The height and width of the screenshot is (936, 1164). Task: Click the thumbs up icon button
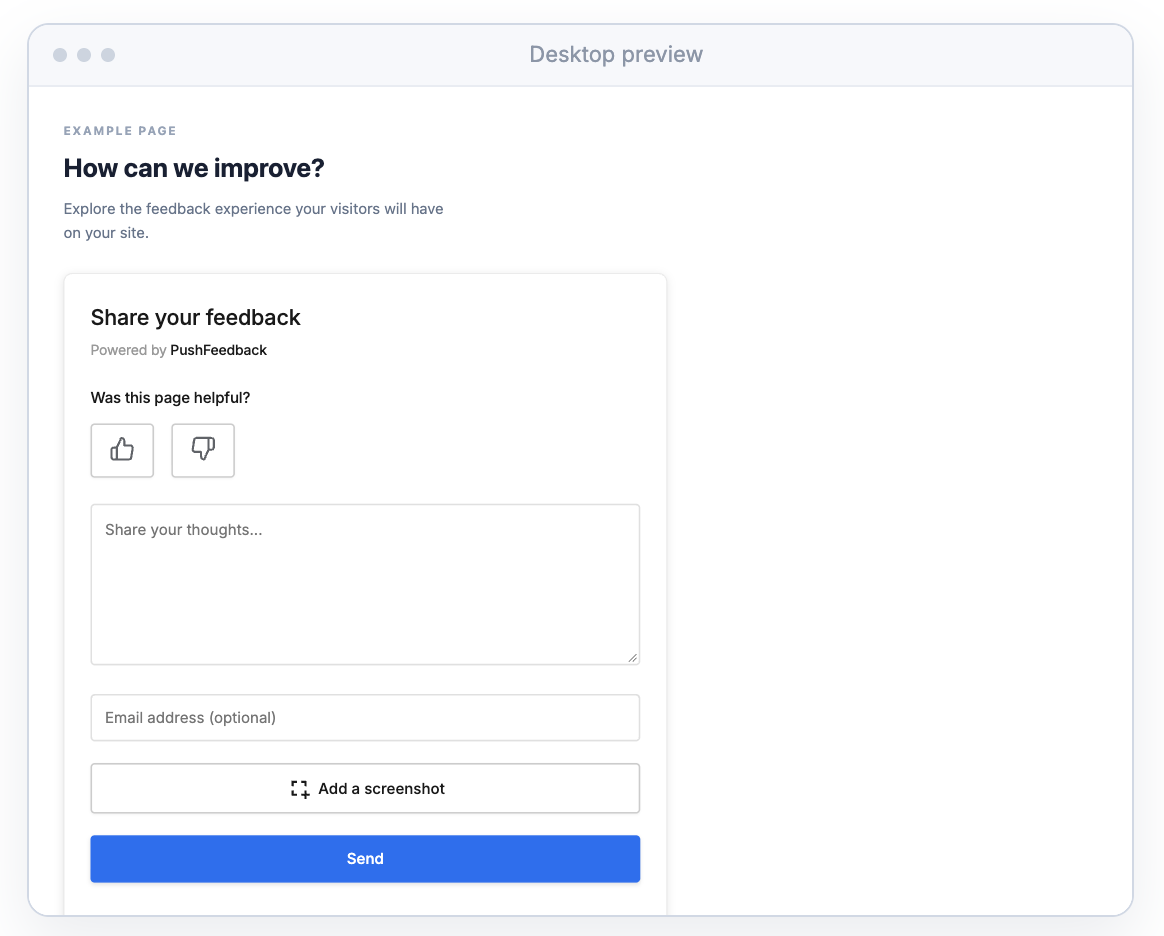tap(122, 450)
